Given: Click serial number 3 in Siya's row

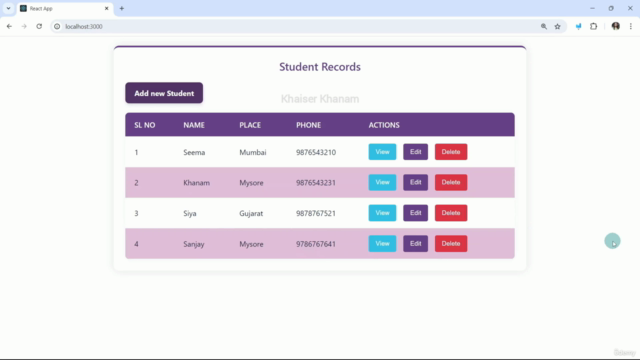Looking at the screenshot, I should (x=136, y=213).
